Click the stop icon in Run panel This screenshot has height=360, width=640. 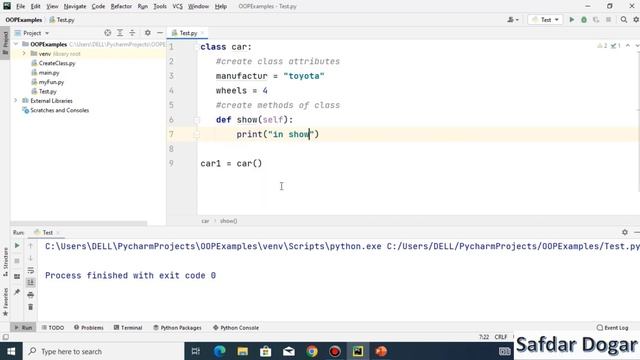(17, 261)
